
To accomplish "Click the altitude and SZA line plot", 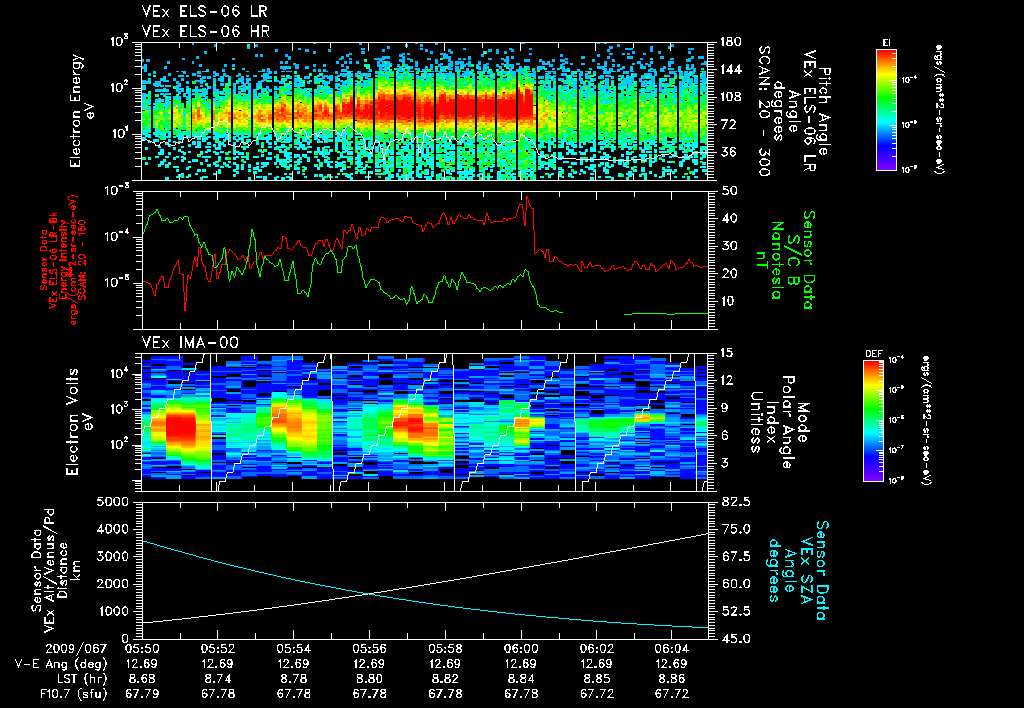I will (424, 571).
